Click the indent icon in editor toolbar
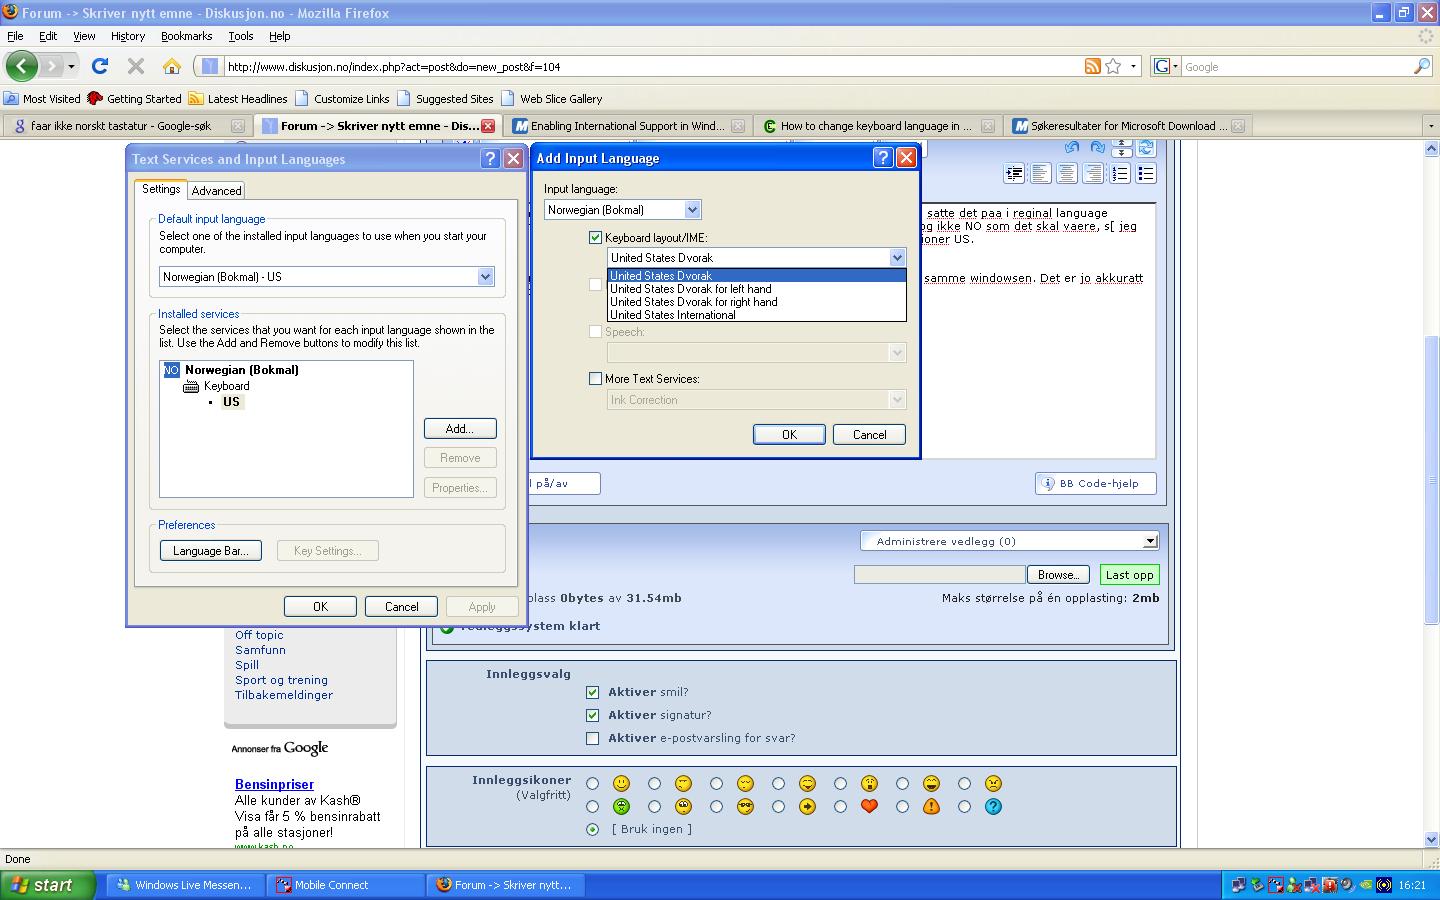Viewport: 1440px width, 900px height. tap(1014, 174)
